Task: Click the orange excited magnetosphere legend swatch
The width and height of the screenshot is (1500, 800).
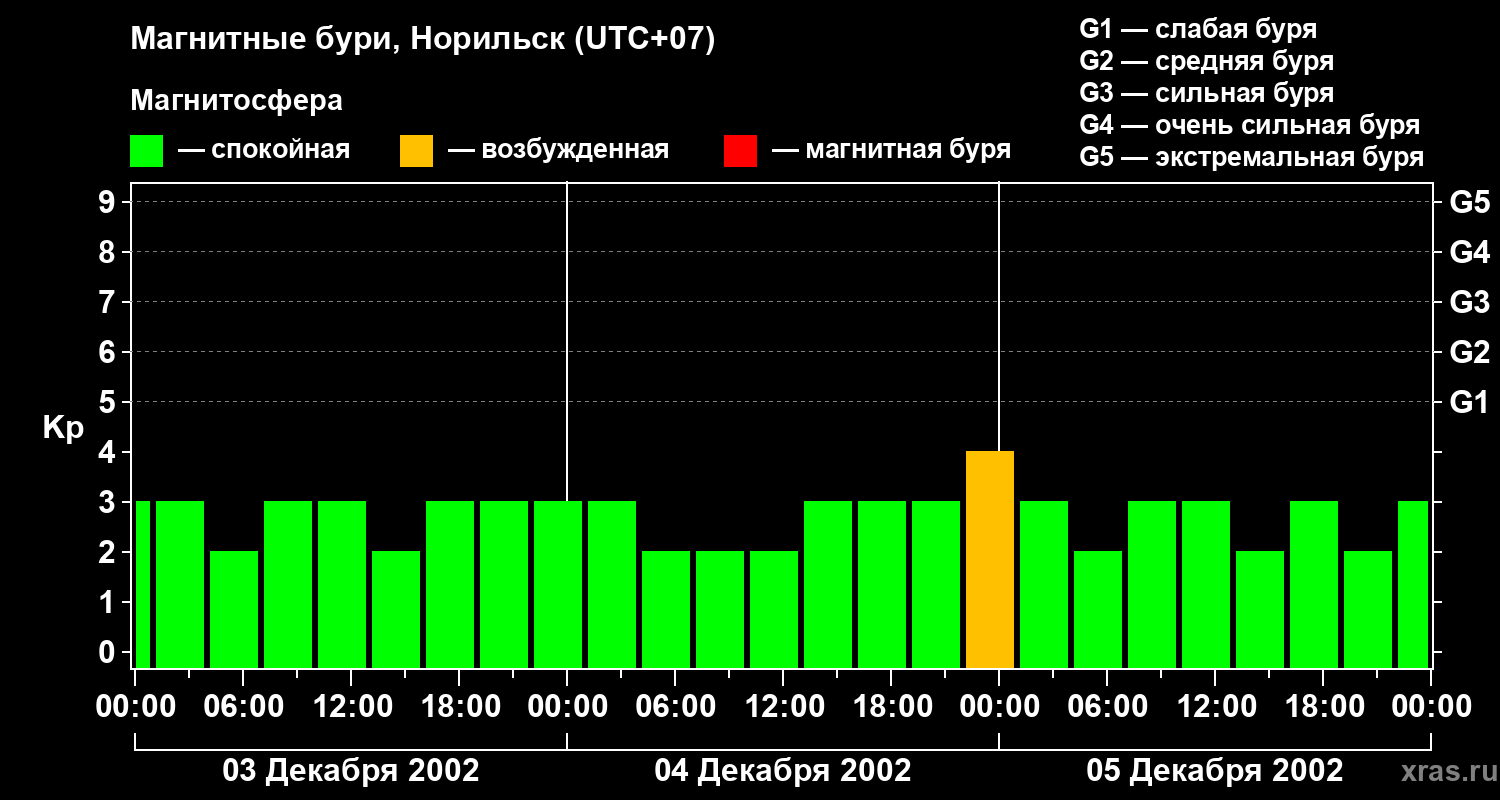Action: click(x=416, y=151)
